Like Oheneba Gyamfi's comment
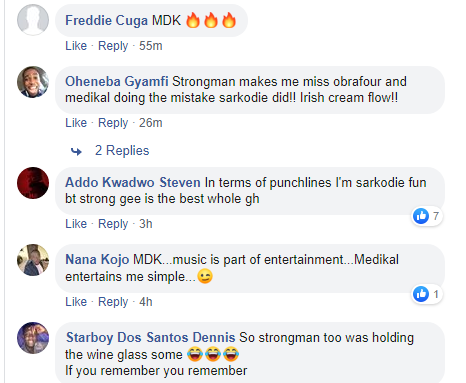Screen dimensions: 466x383 coord(76,123)
